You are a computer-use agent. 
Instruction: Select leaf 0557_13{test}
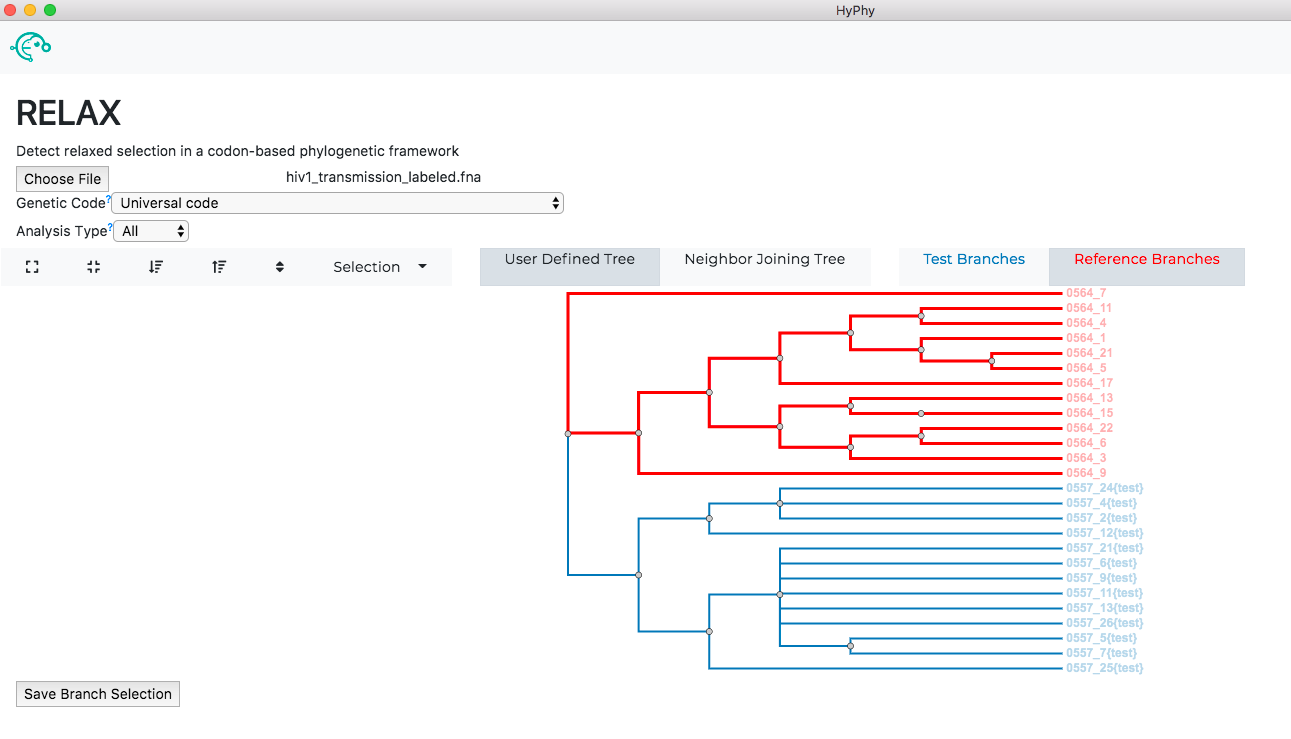(x=1104, y=608)
